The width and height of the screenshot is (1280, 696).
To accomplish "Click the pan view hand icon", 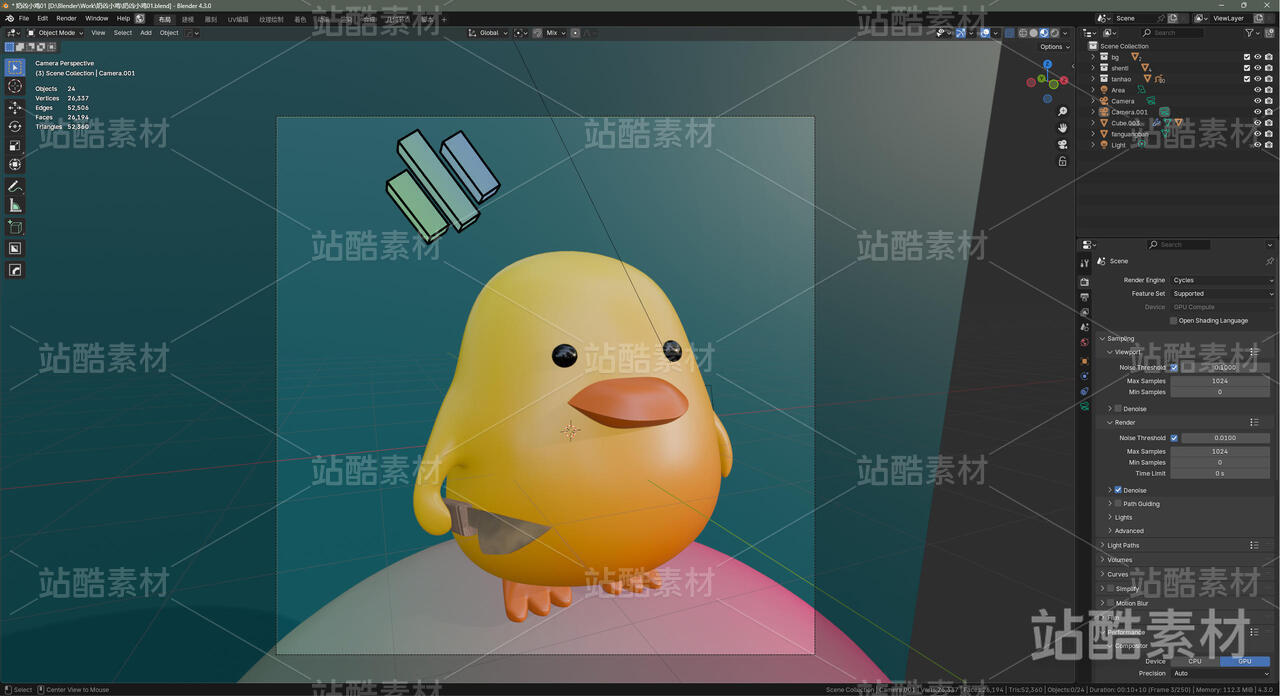I will point(1062,128).
